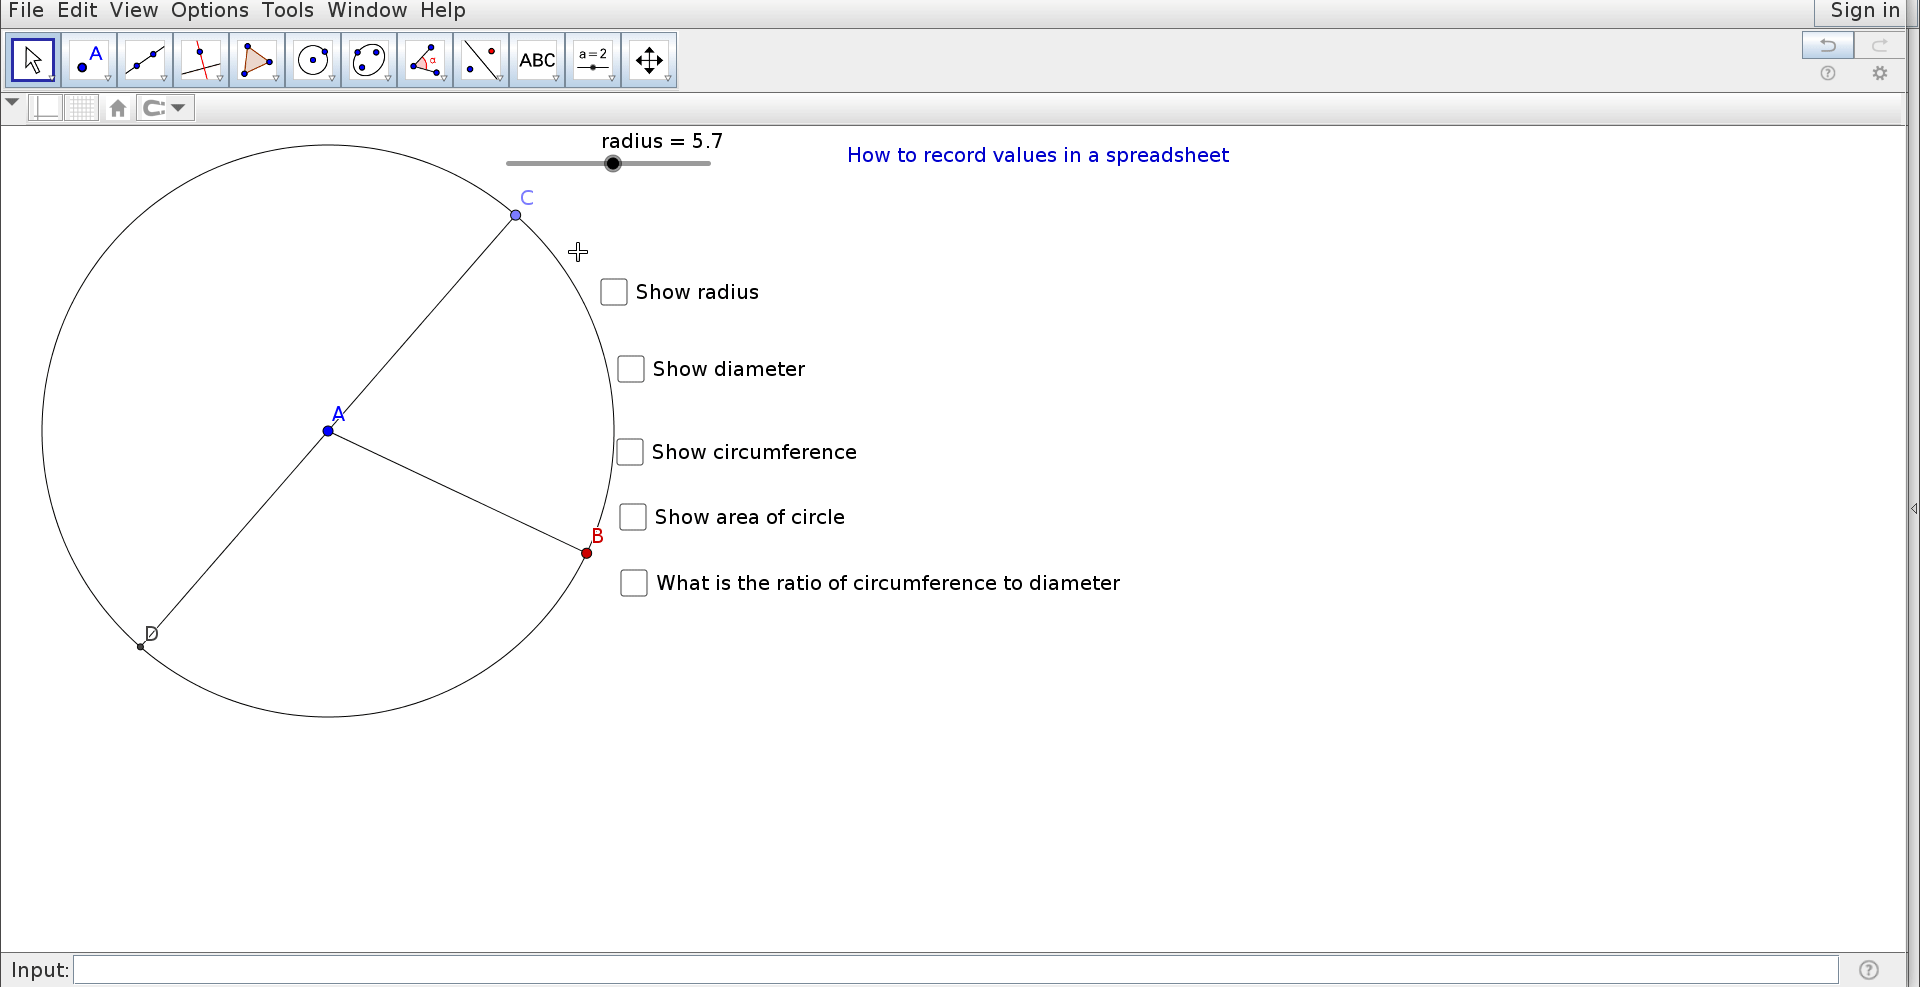Open the Options menu
Viewport: 1920px width, 987px height.
[210, 11]
